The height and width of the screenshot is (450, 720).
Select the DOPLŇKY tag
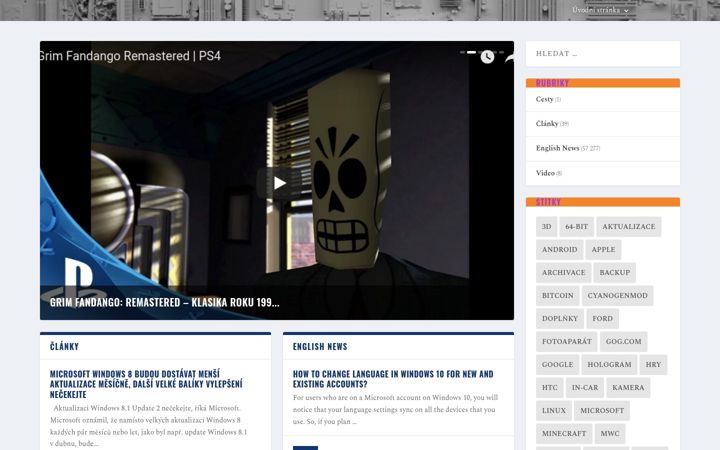tap(560, 318)
